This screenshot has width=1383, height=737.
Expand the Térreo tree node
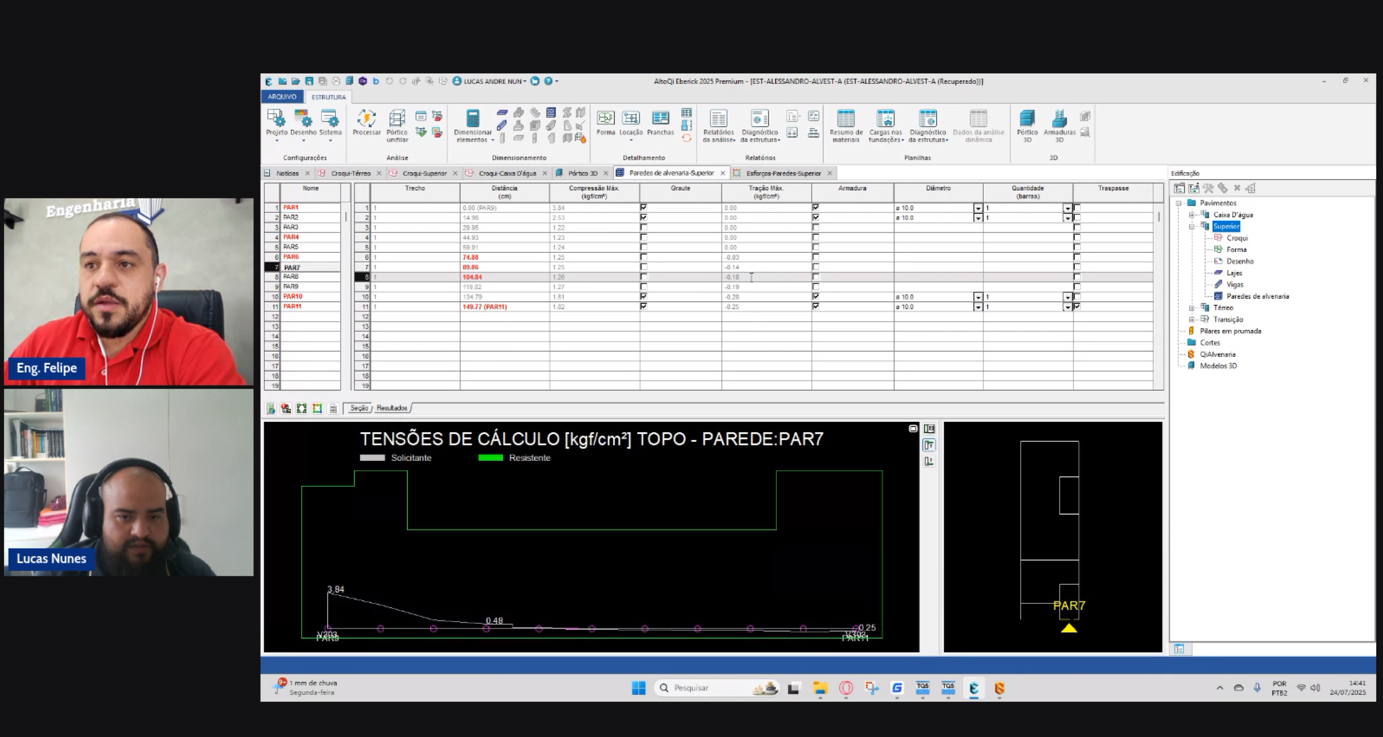coord(1192,308)
